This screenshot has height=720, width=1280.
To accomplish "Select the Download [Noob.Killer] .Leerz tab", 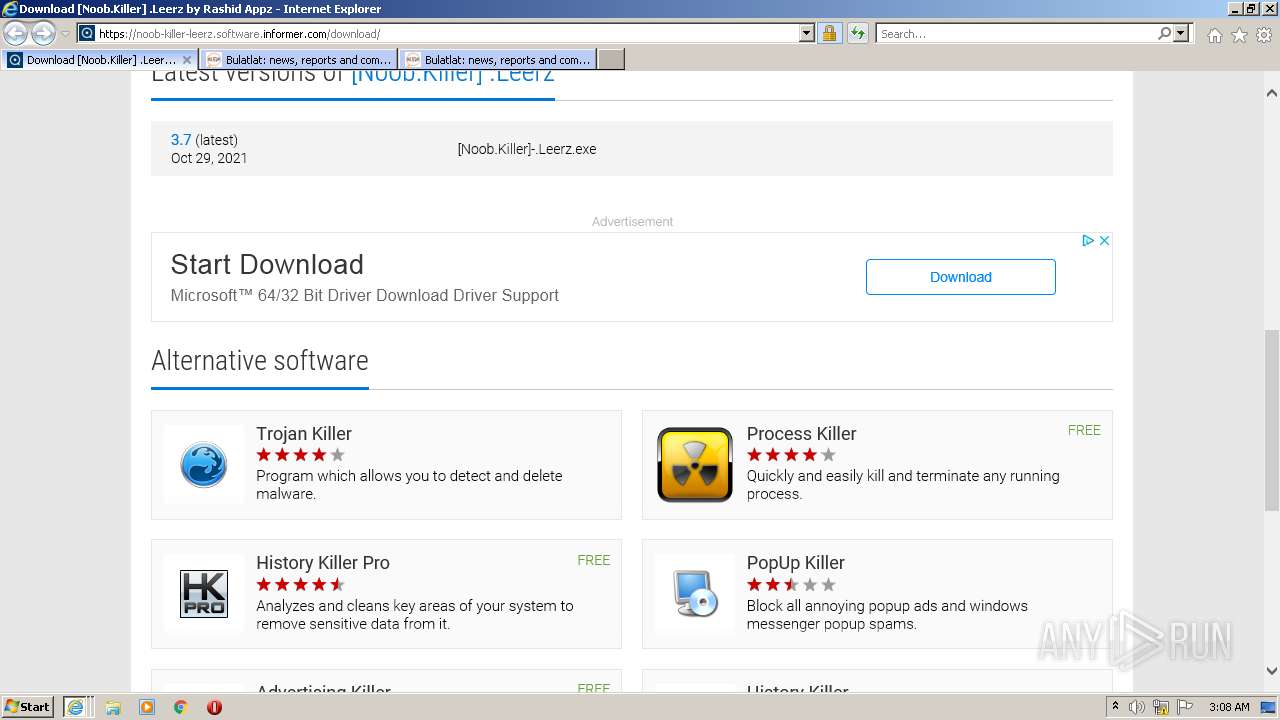I will click(100, 60).
